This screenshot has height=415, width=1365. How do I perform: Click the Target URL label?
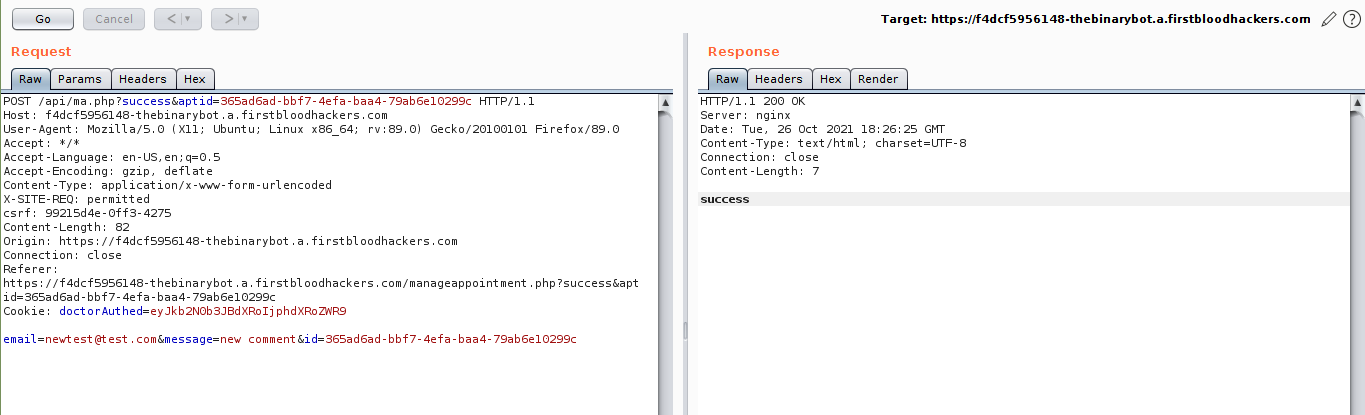coord(1095,19)
